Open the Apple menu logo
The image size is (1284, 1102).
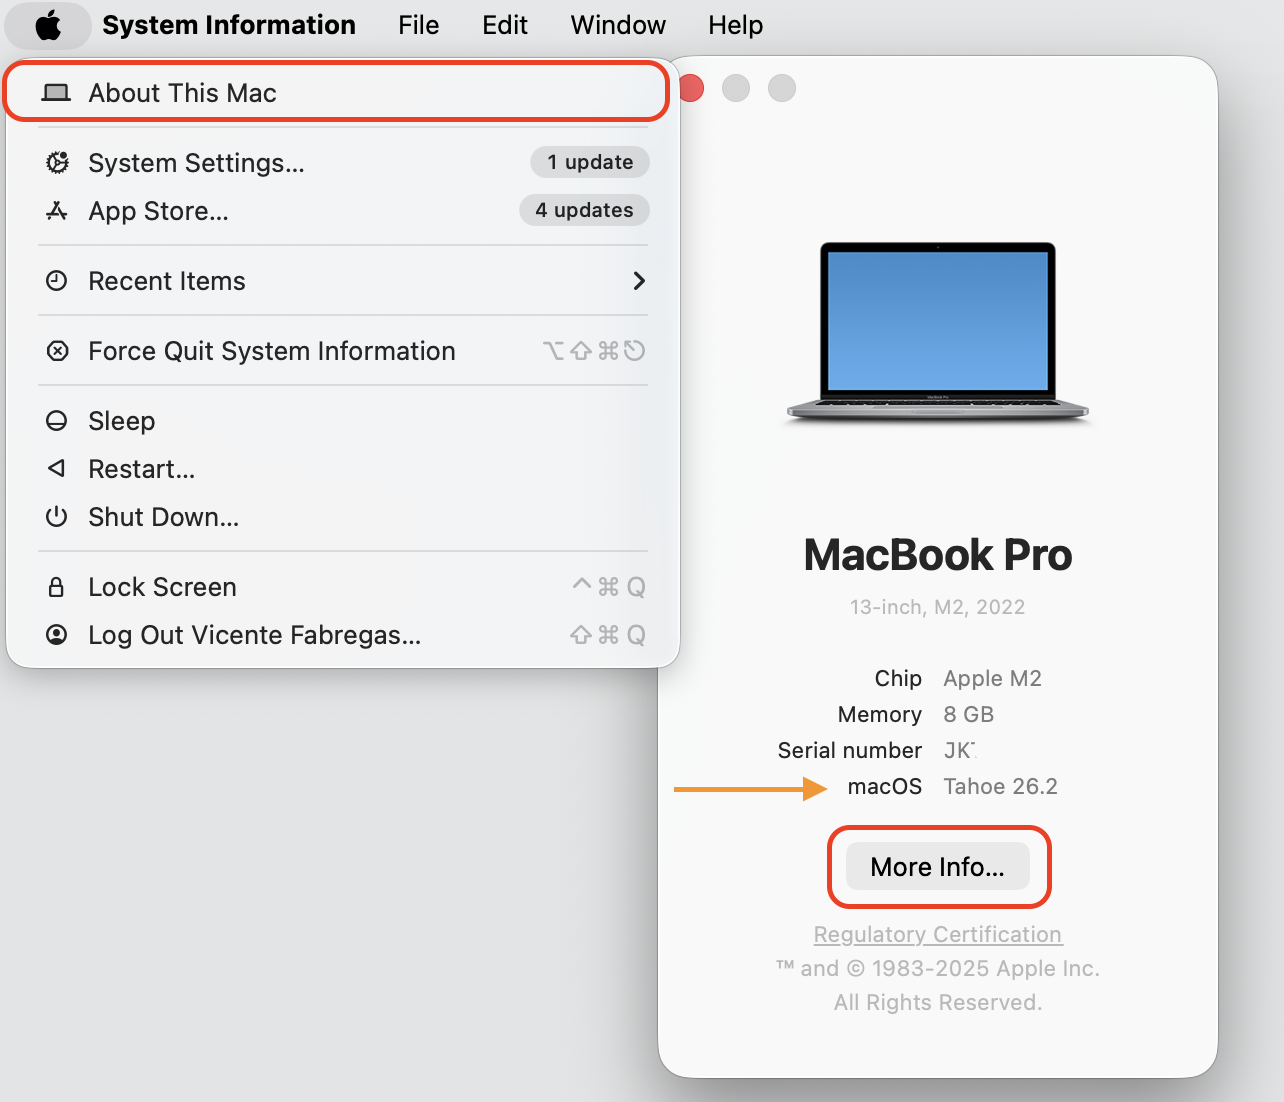click(48, 25)
